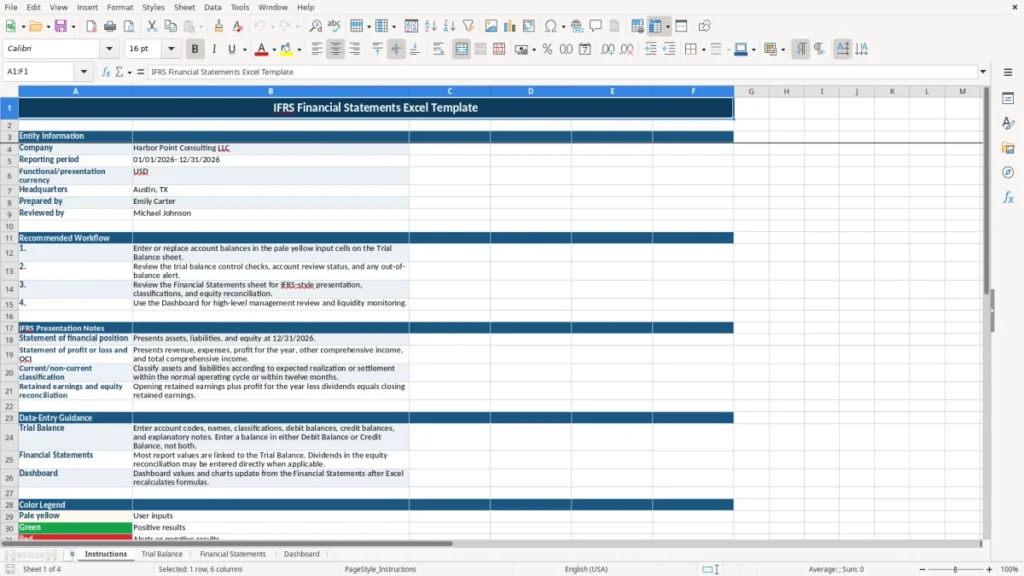Toggle Underline formatting

pos(231,49)
